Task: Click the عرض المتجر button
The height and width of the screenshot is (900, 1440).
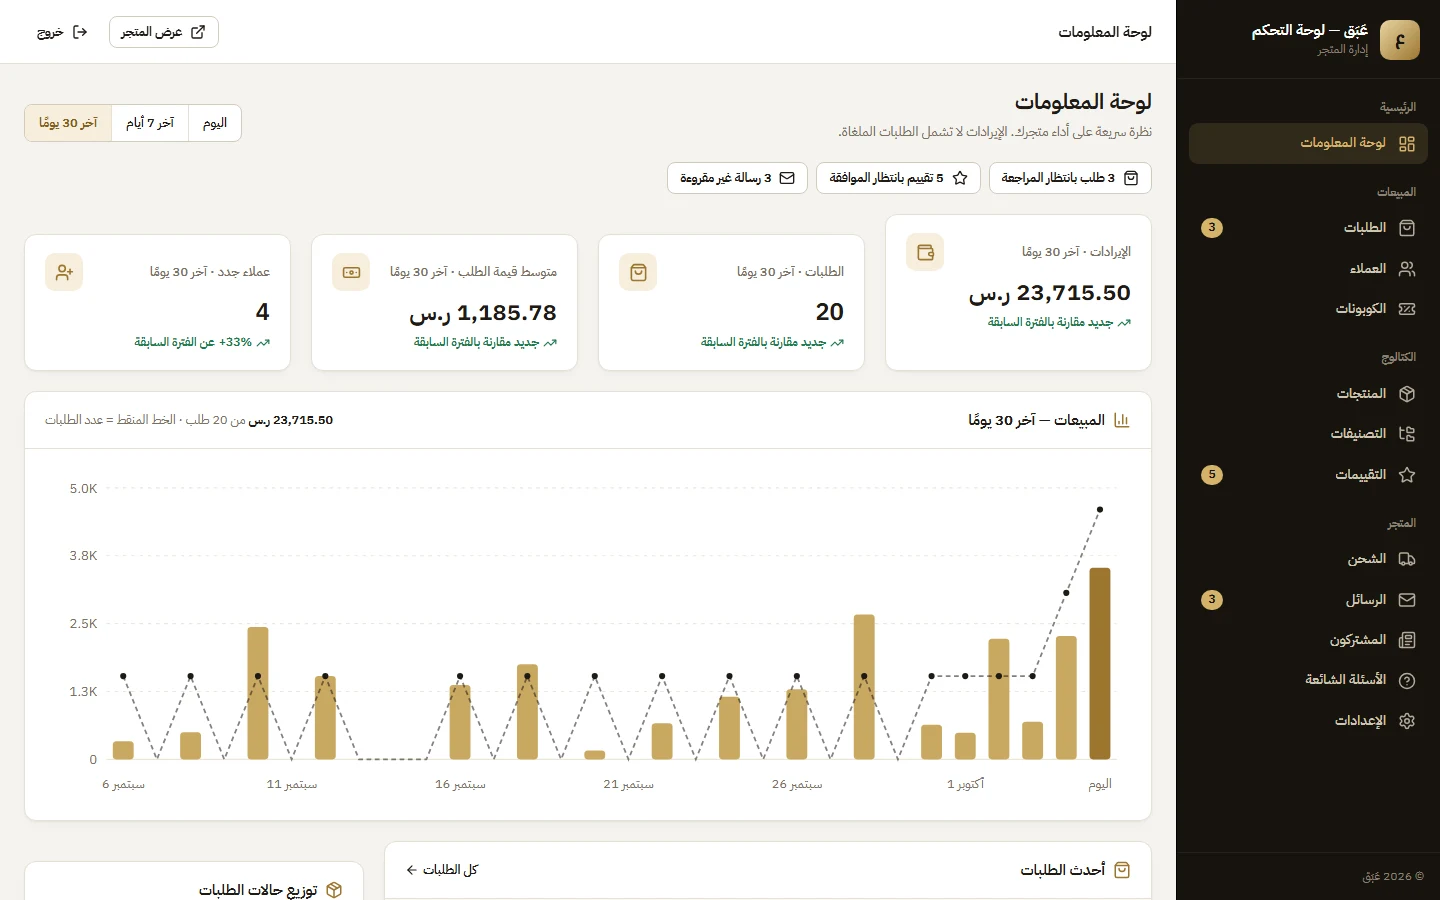Action: pyautogui.click(x=164, y=32)
